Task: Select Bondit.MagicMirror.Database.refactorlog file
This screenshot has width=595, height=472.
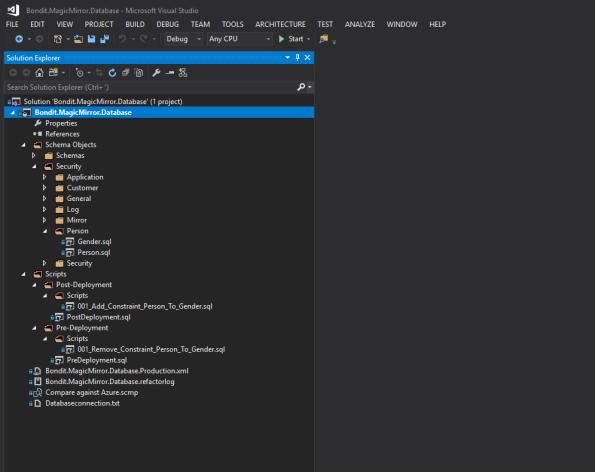Action: 110,382
